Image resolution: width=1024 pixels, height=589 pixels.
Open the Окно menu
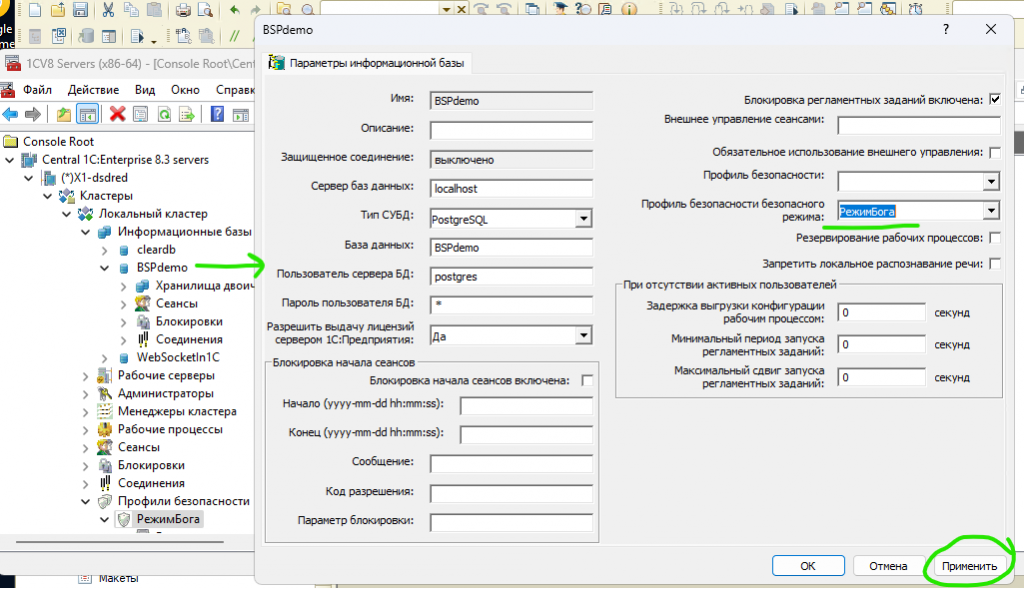point(185,89)
